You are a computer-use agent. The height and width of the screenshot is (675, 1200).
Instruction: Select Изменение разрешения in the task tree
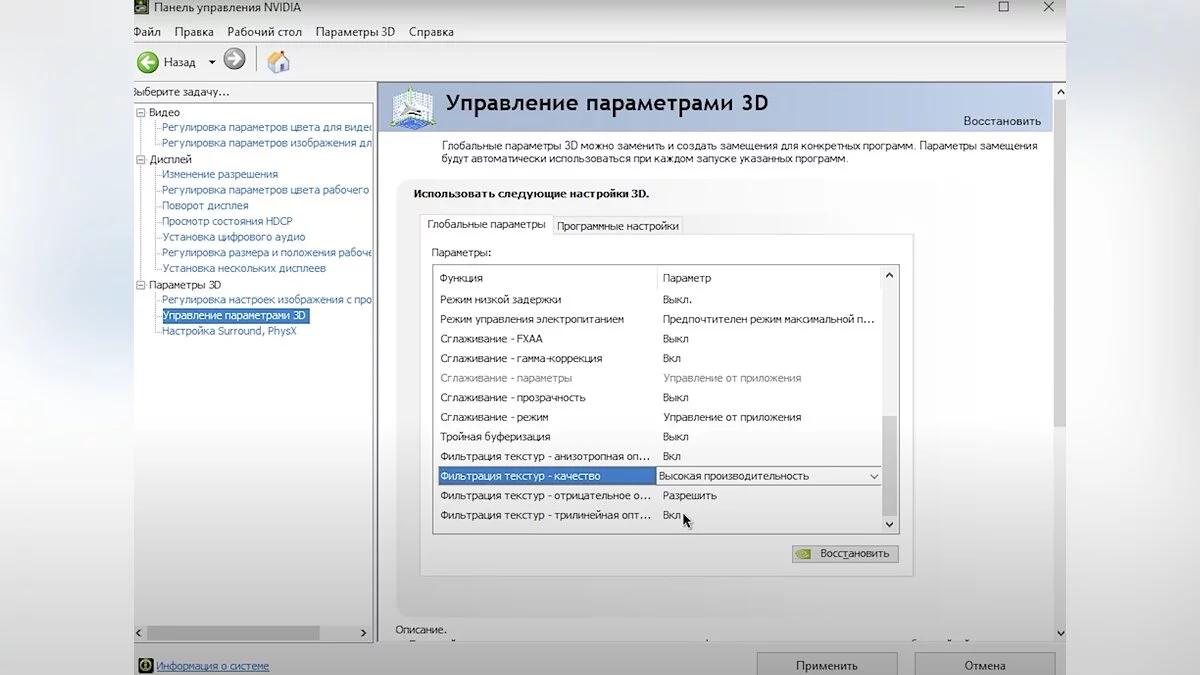[x=220, y=175]
